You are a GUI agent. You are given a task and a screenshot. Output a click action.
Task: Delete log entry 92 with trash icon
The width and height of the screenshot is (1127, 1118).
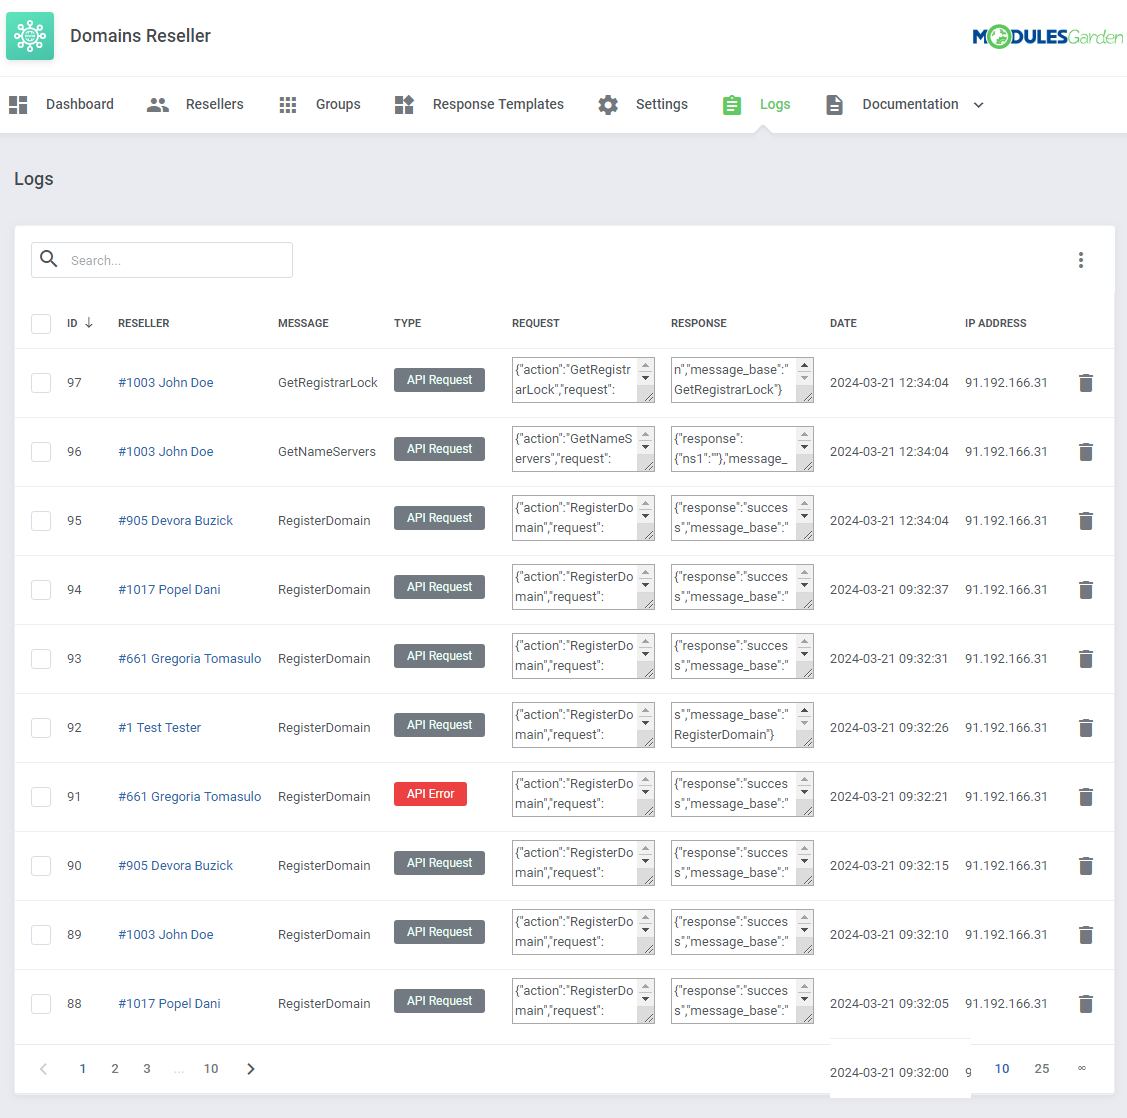pyautogui.click(x=1085, y=728)
